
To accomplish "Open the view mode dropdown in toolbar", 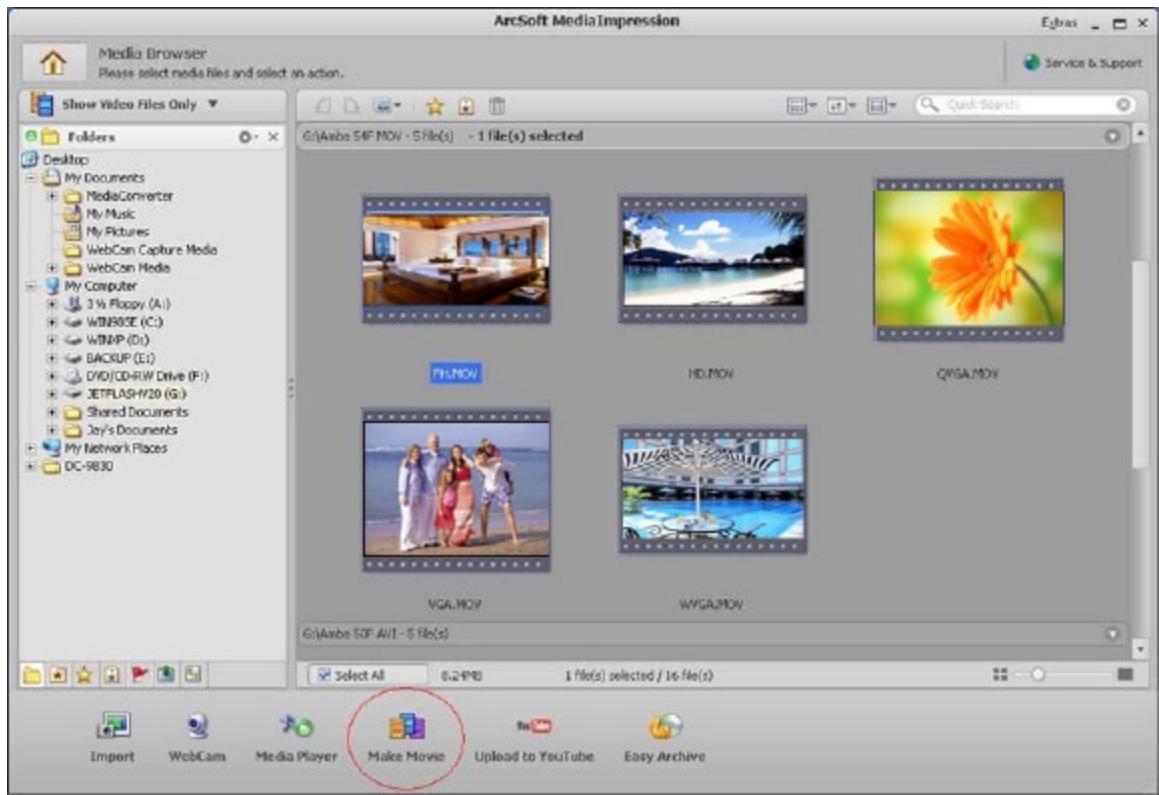I will [x=387, y=106].
